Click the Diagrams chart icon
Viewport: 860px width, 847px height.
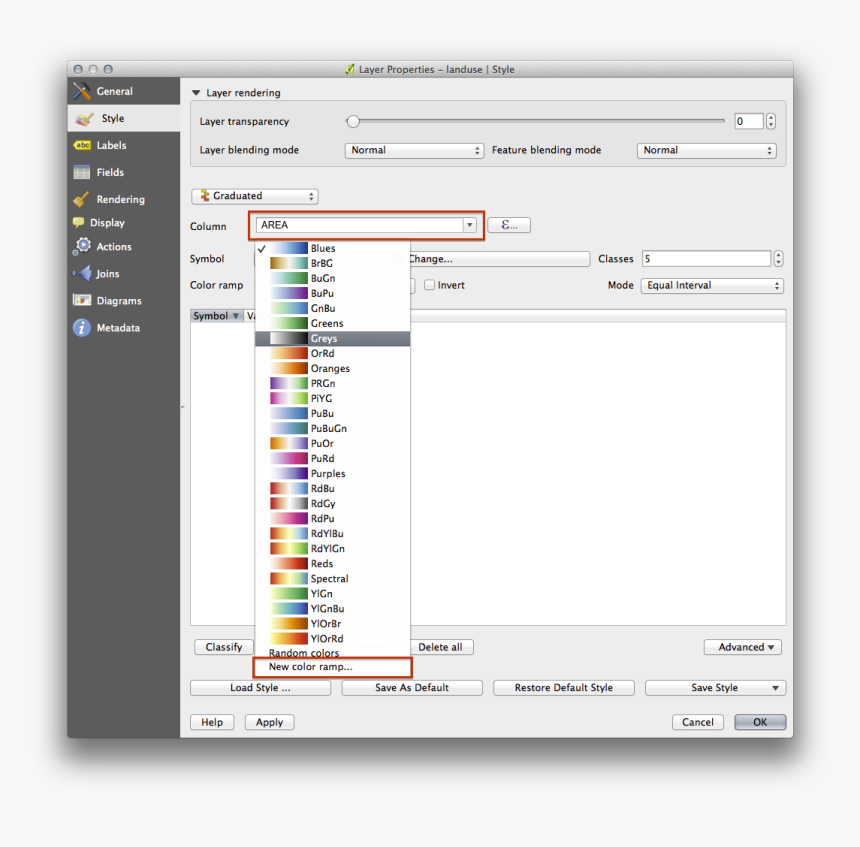(82, 300)
